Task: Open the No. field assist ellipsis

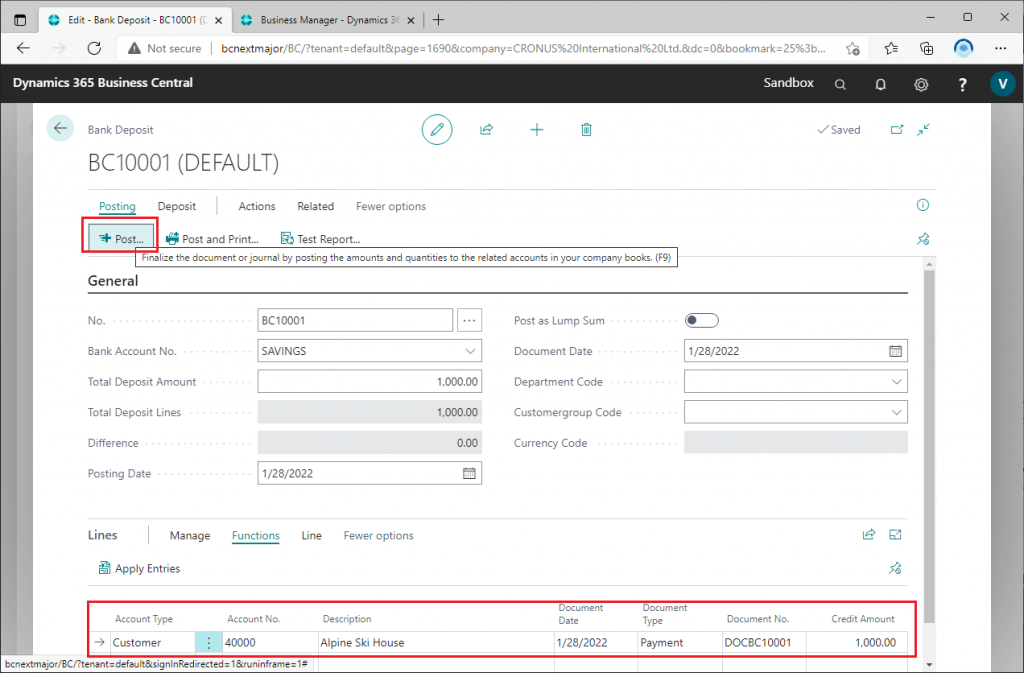Action: point(470,321)
